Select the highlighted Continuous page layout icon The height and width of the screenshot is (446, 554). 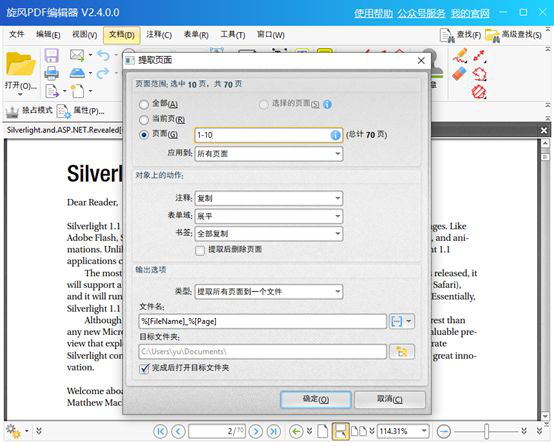click(341, 431)
